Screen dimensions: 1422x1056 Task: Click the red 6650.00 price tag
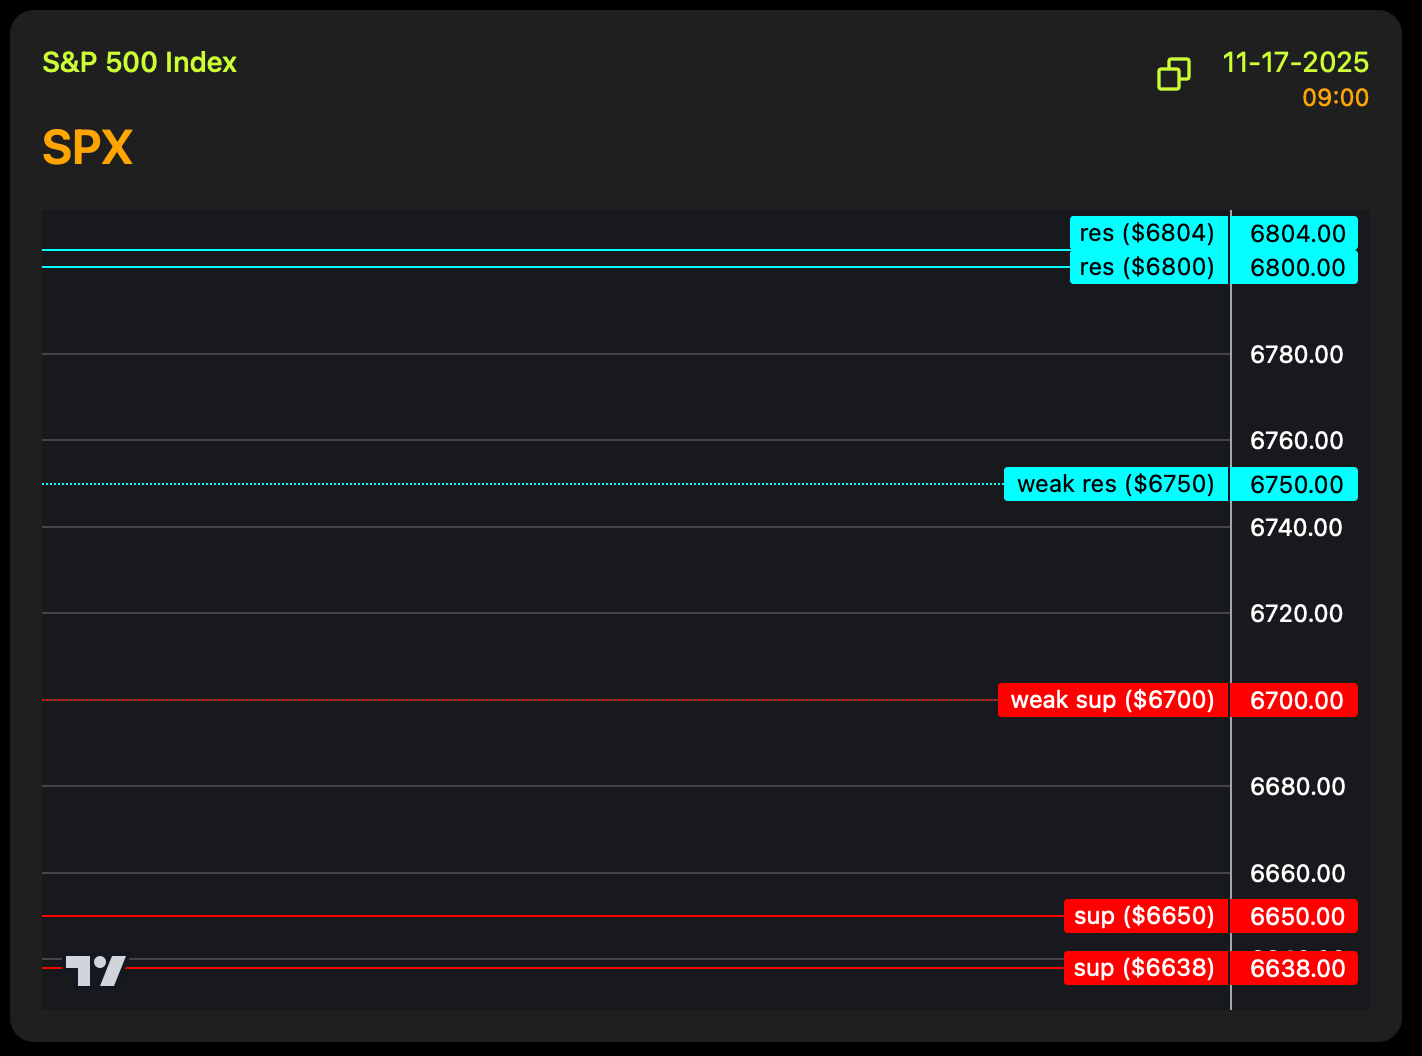coord(1296,916)
